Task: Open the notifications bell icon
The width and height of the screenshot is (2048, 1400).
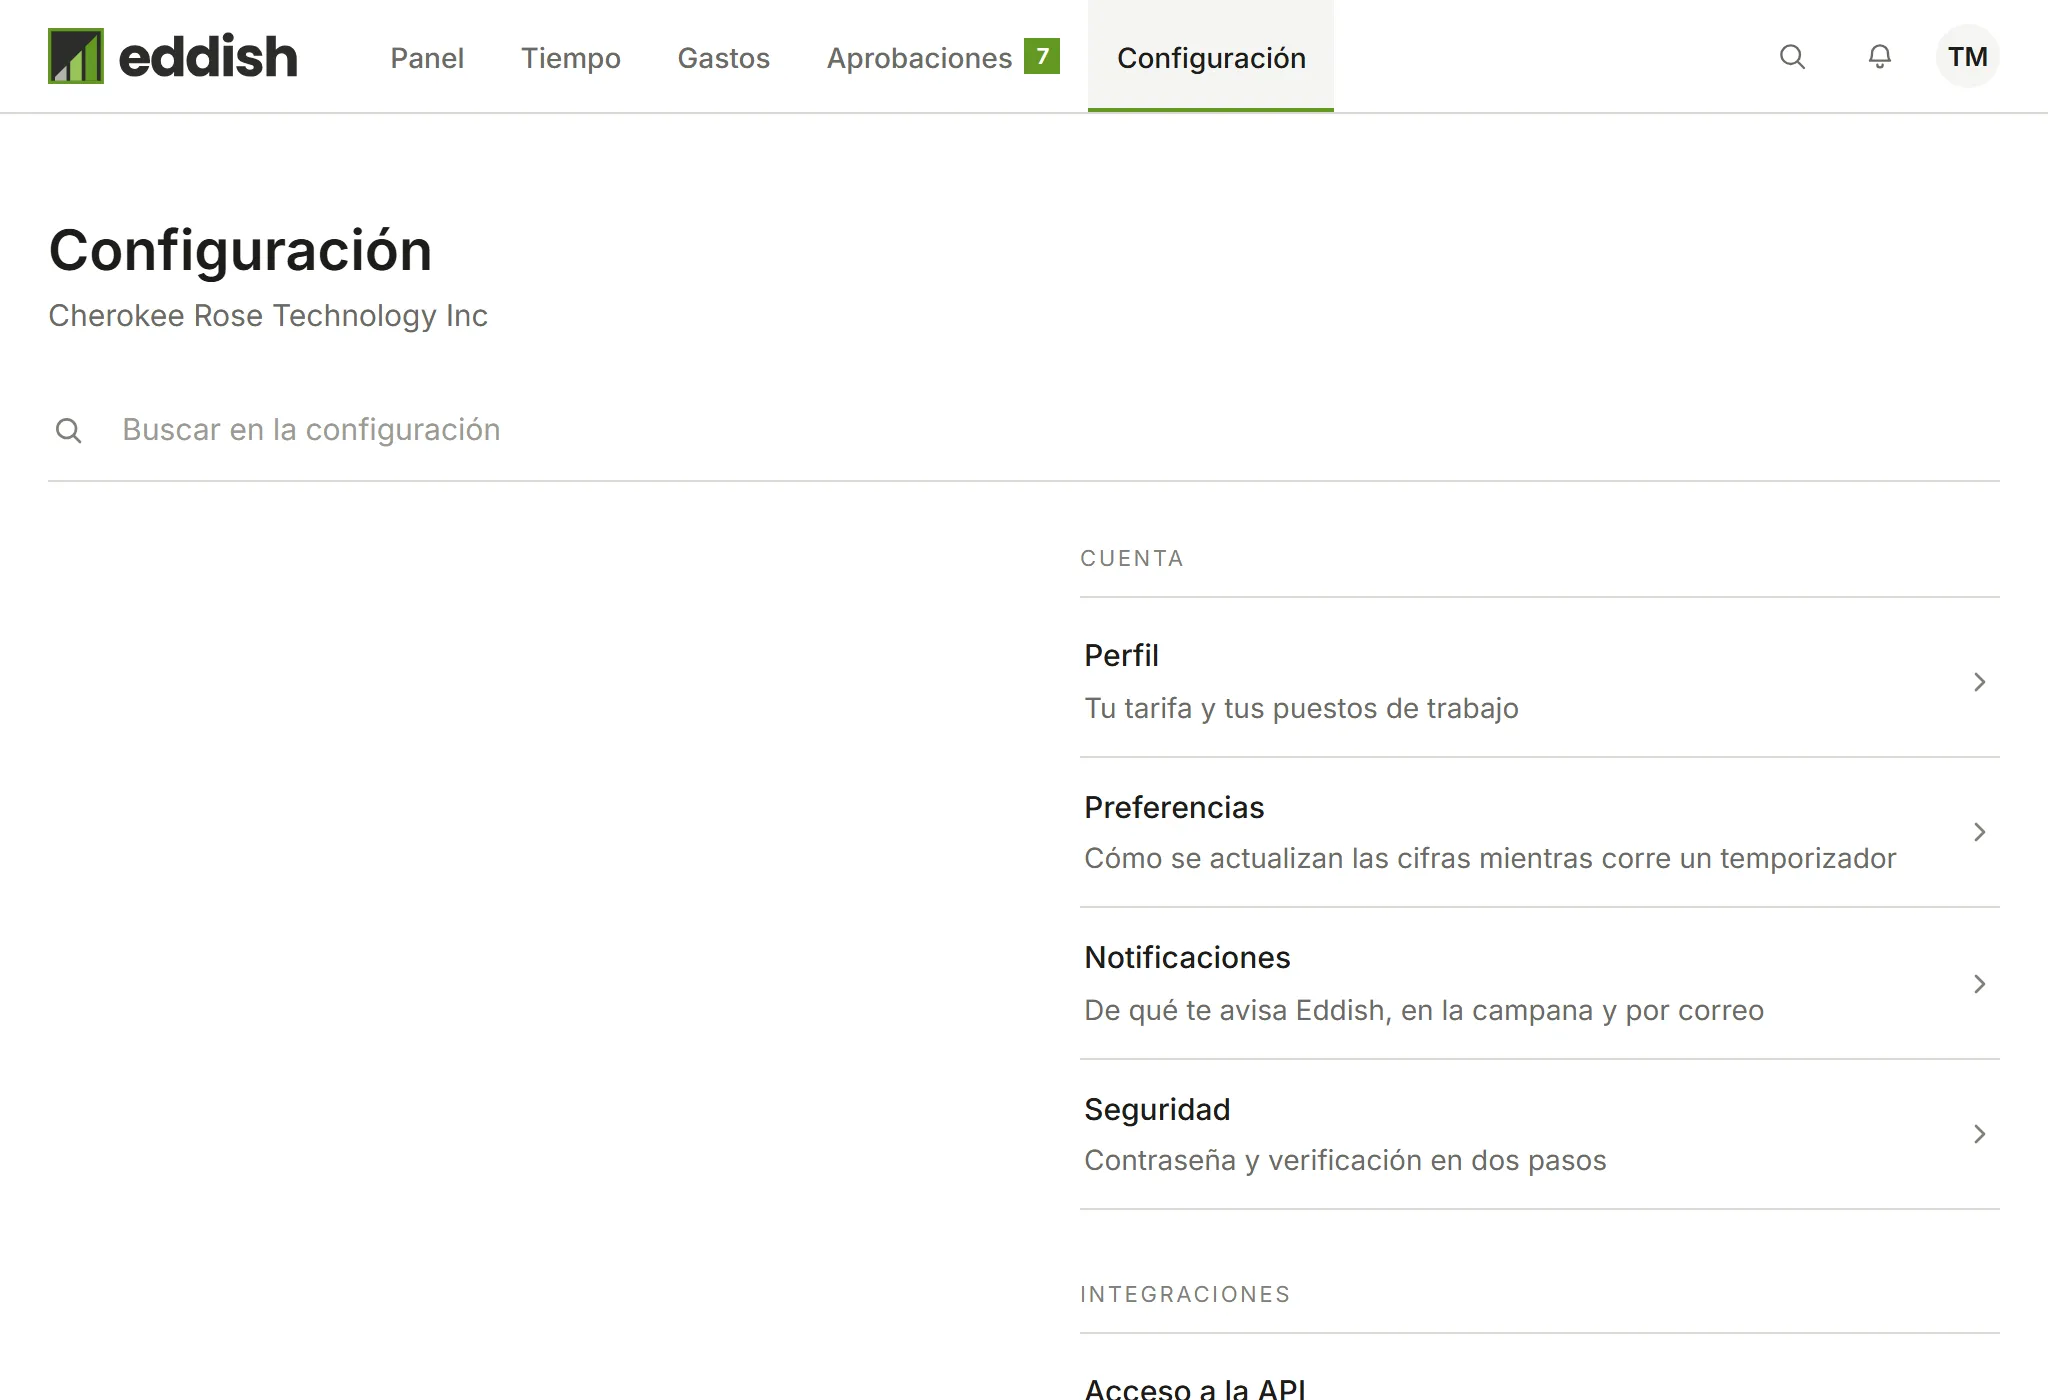Action: [1880, 56]
